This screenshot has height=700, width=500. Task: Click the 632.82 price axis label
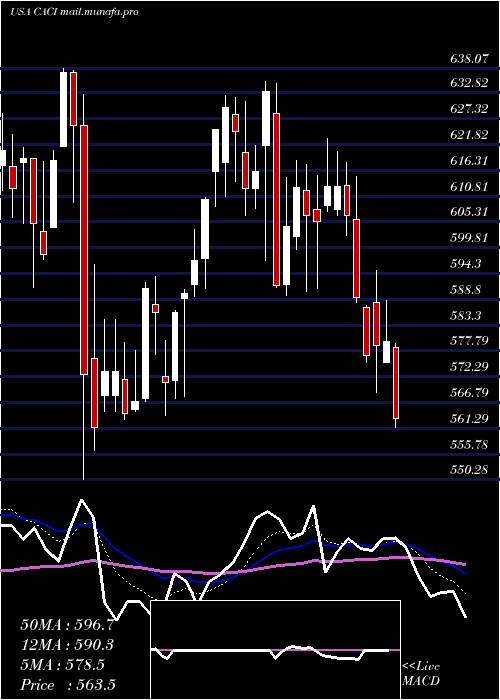point(468,83)
